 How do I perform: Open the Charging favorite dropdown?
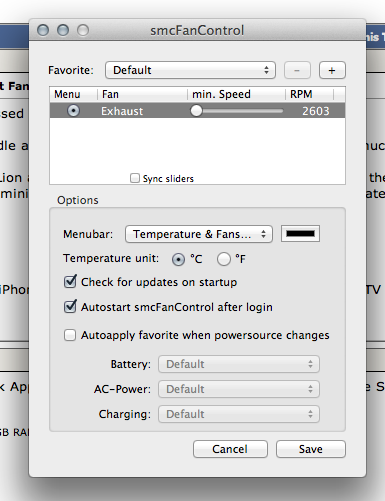(x=239, y=414)
